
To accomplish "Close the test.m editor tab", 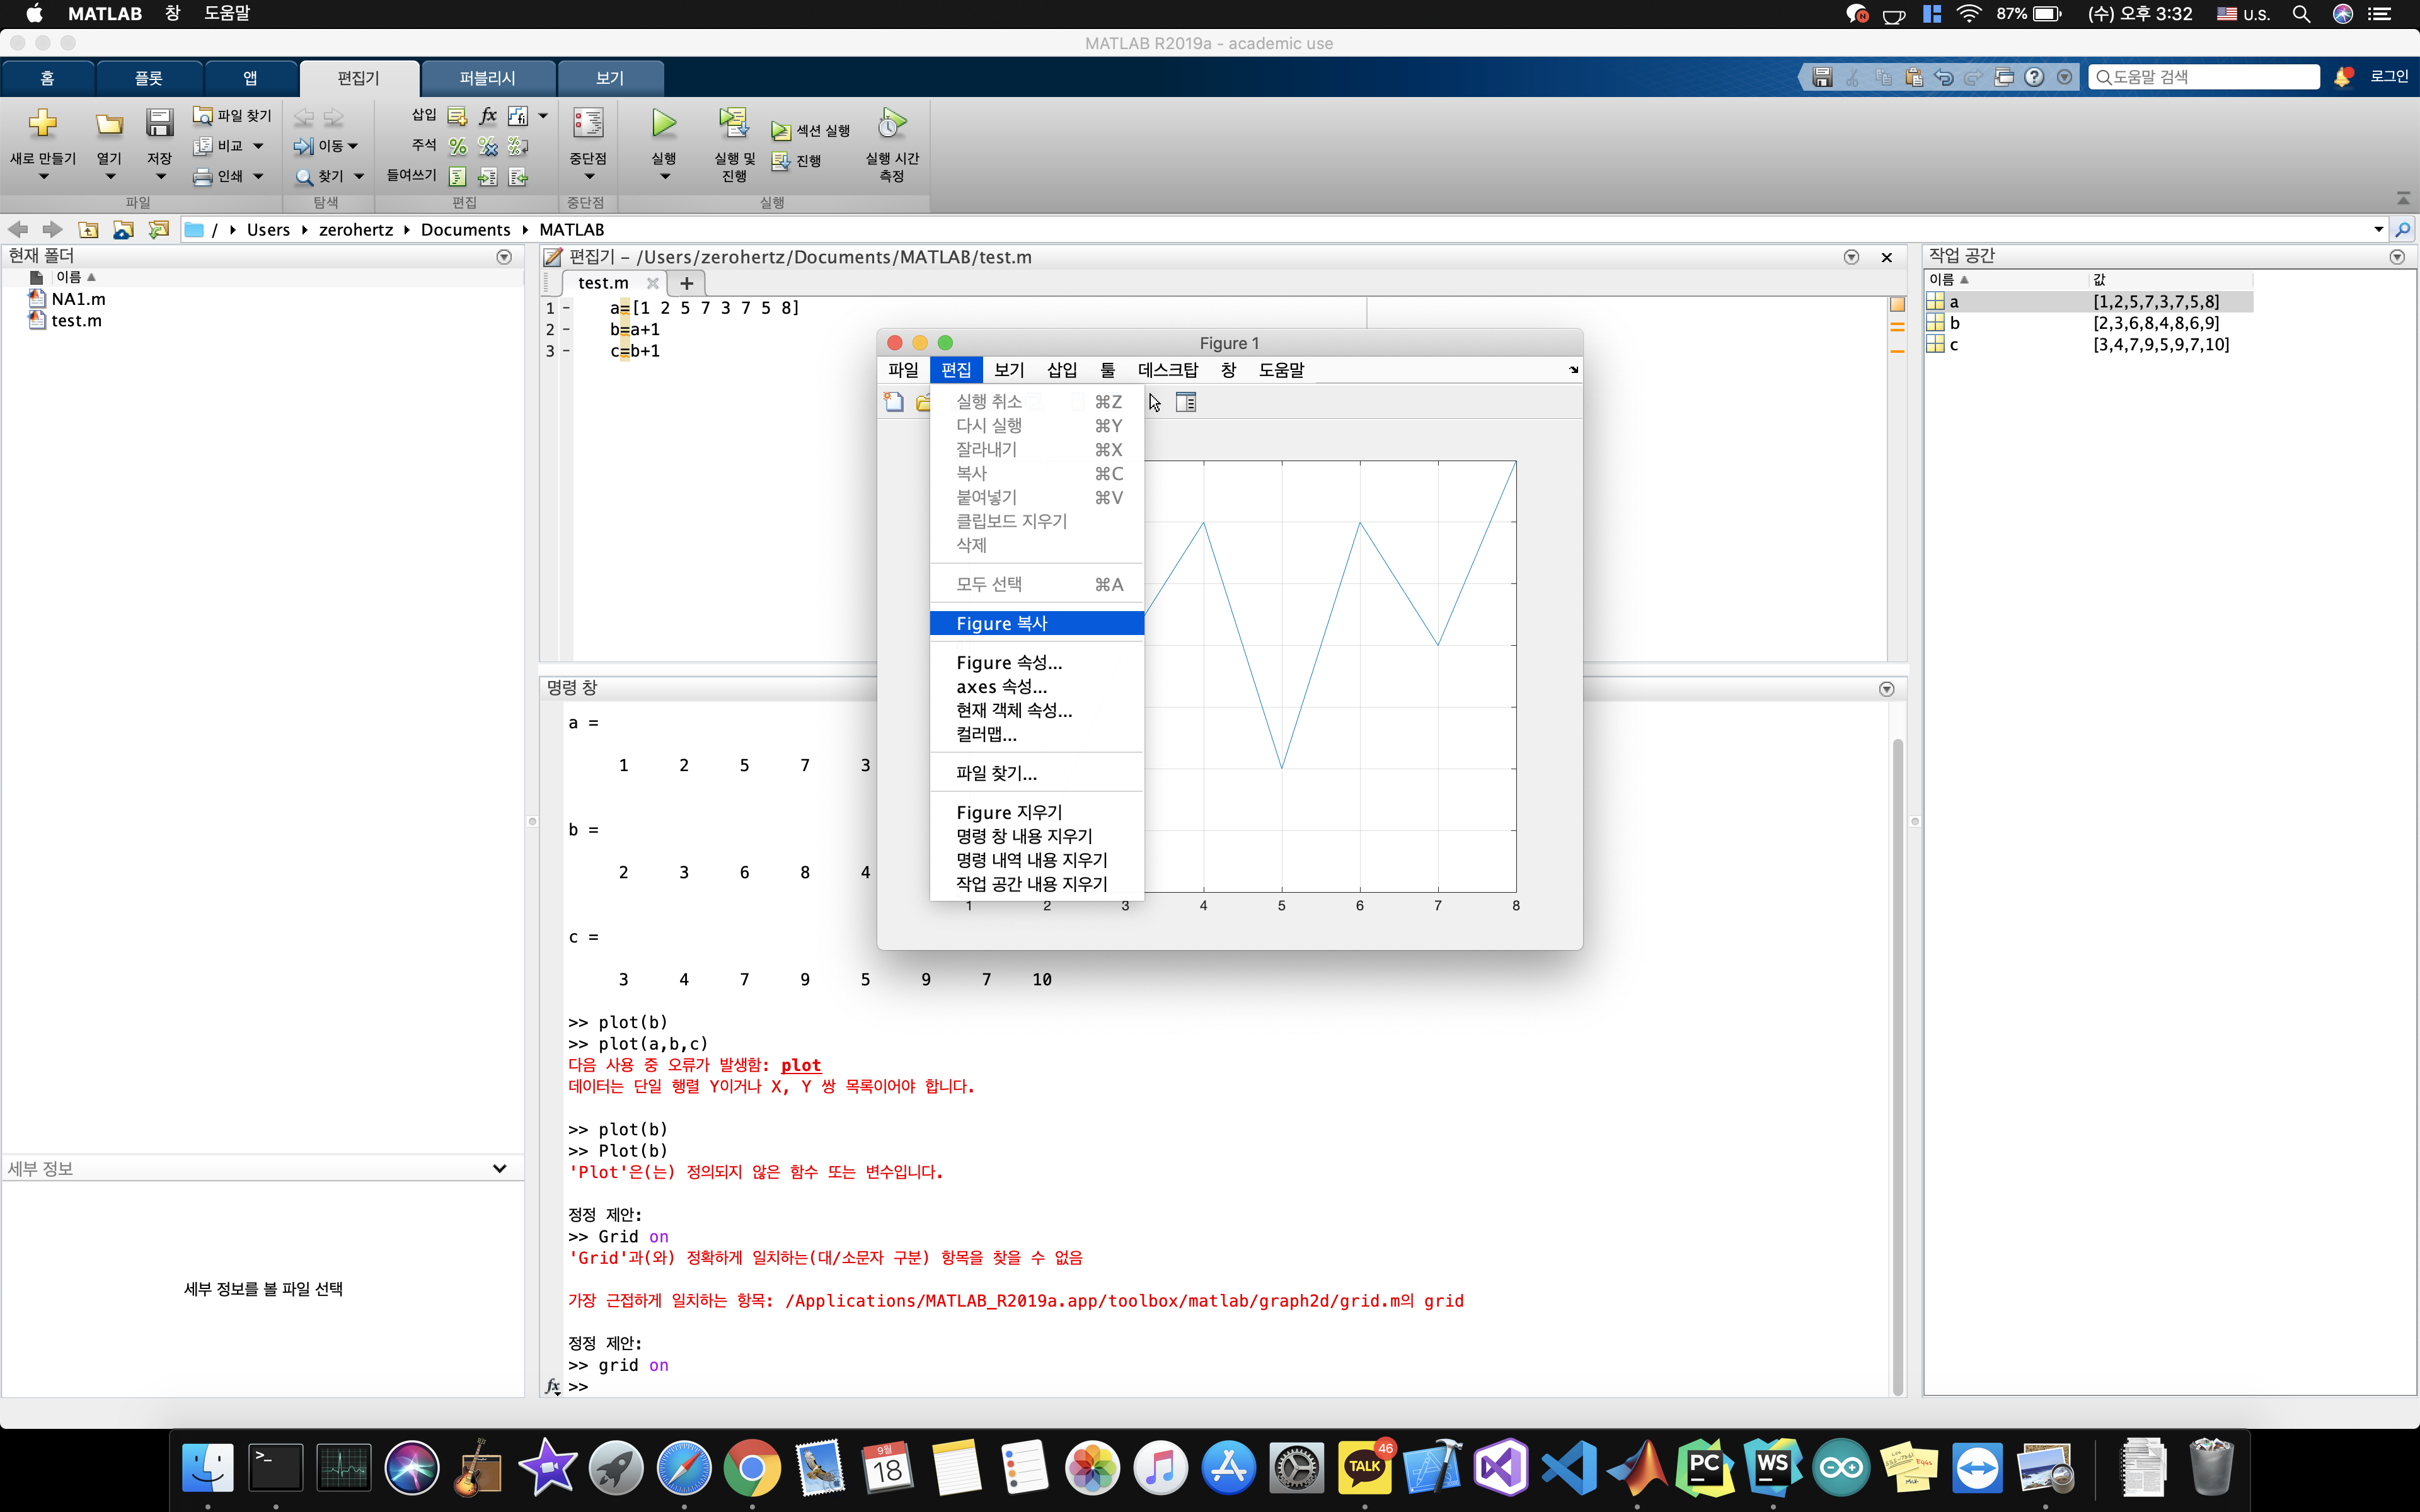I will coord(652,283).
